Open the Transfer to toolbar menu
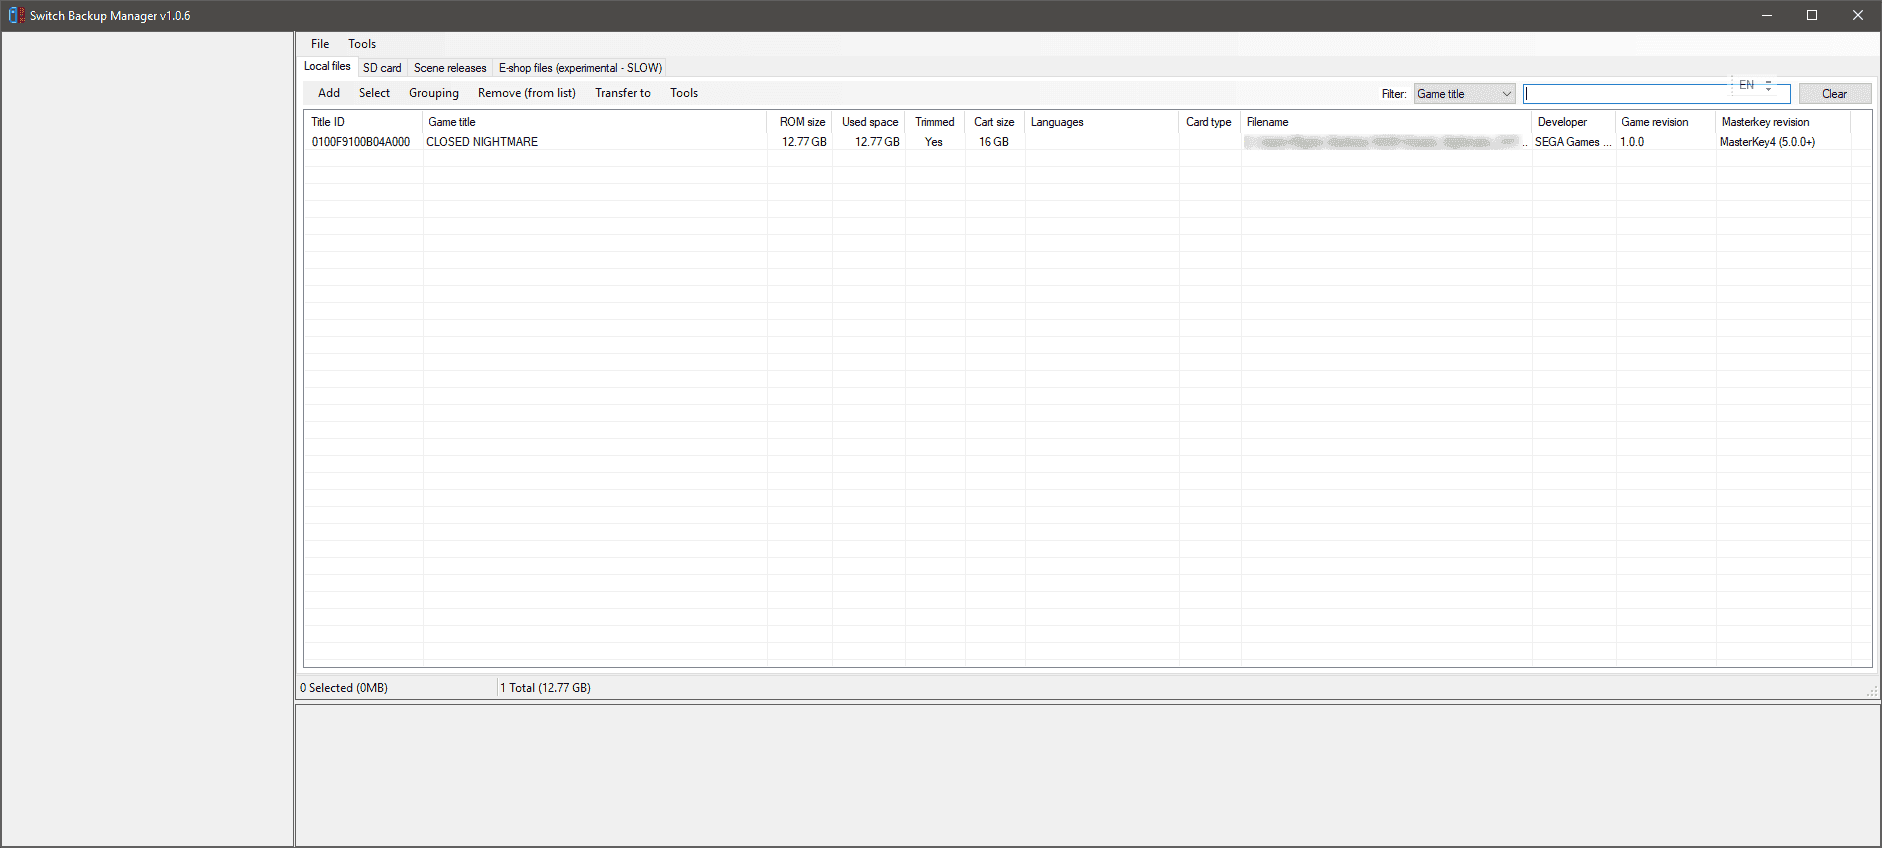Viewport: 1882px width, 848px height. pos(623,93)
